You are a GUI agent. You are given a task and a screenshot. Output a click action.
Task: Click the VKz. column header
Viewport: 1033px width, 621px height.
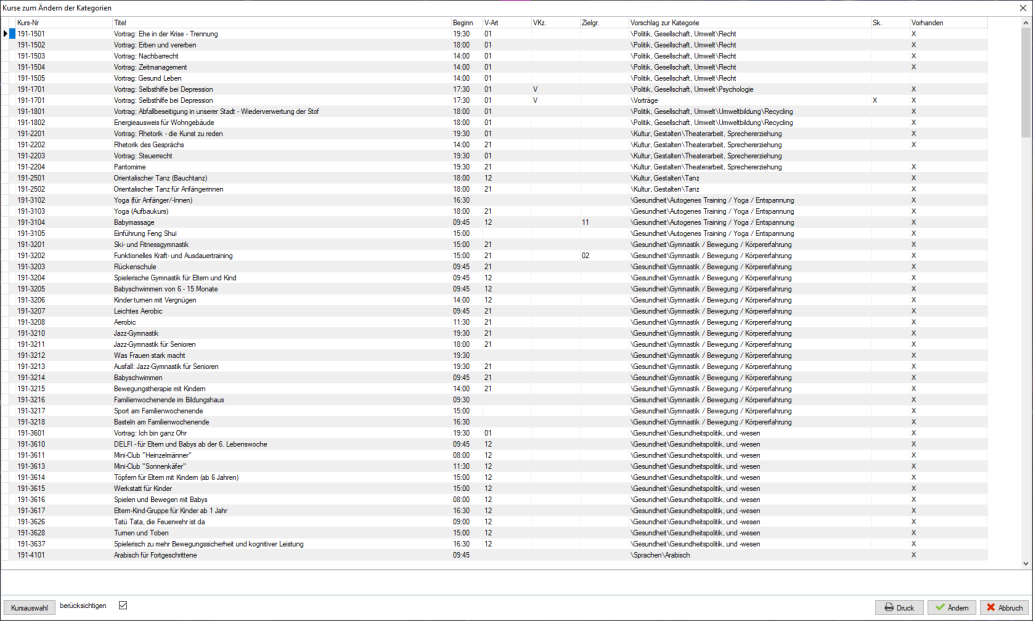[555, 22]
